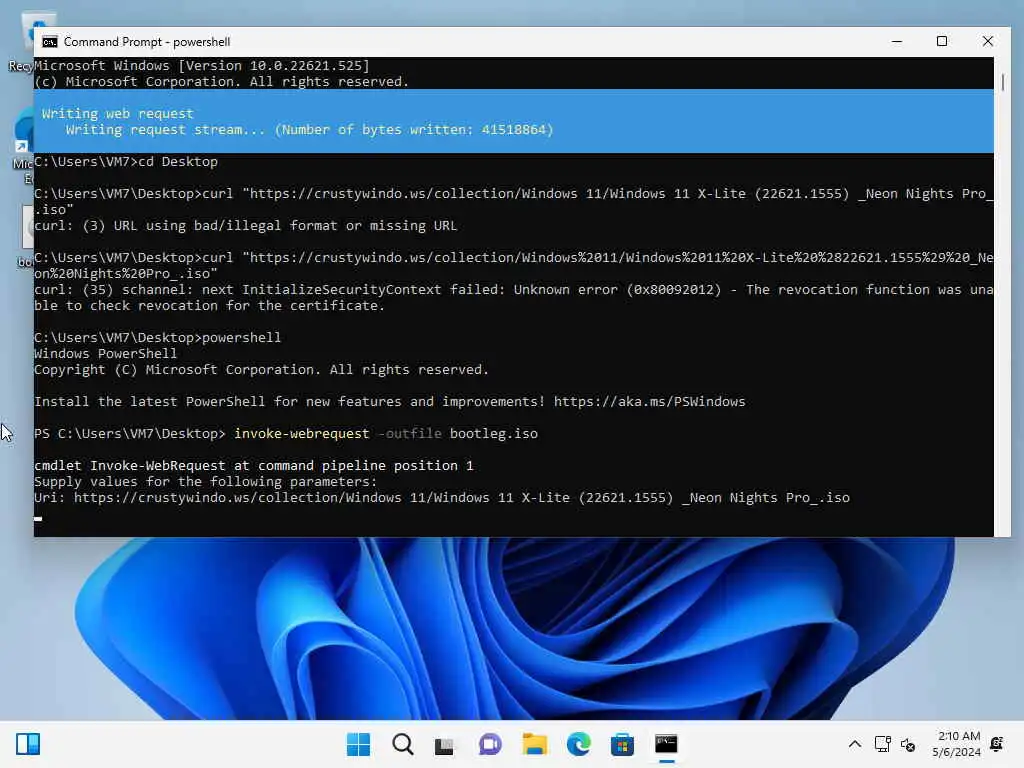Launch Microsoft Edge from the taskbar
This screenshot has height=768, width=1024.
(579, 744)
